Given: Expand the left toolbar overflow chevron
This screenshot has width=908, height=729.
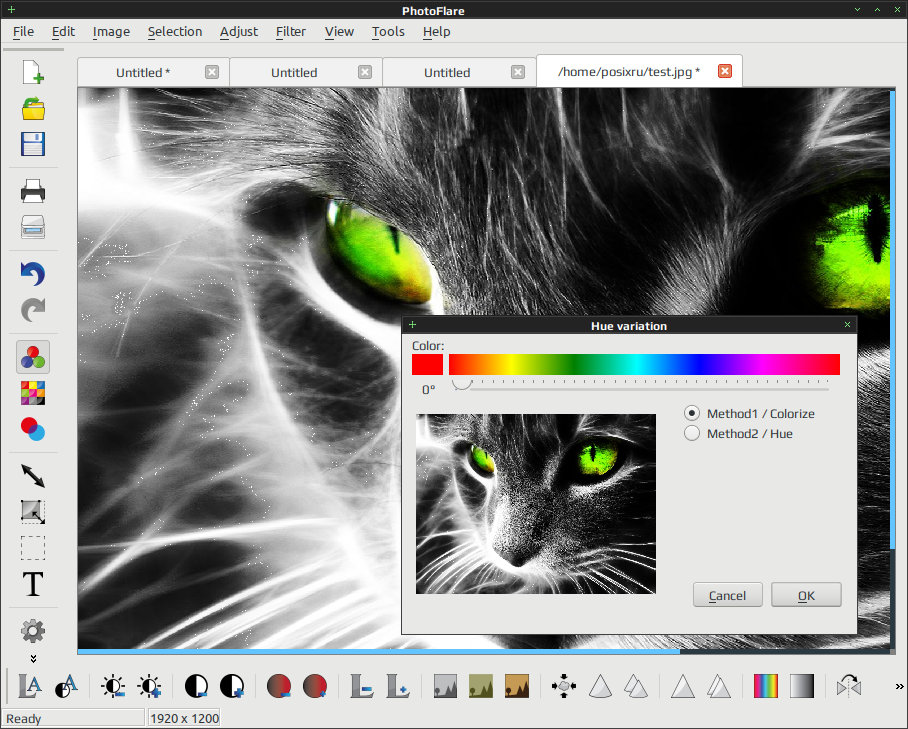Looking at the screenshot, I should 33,658.
